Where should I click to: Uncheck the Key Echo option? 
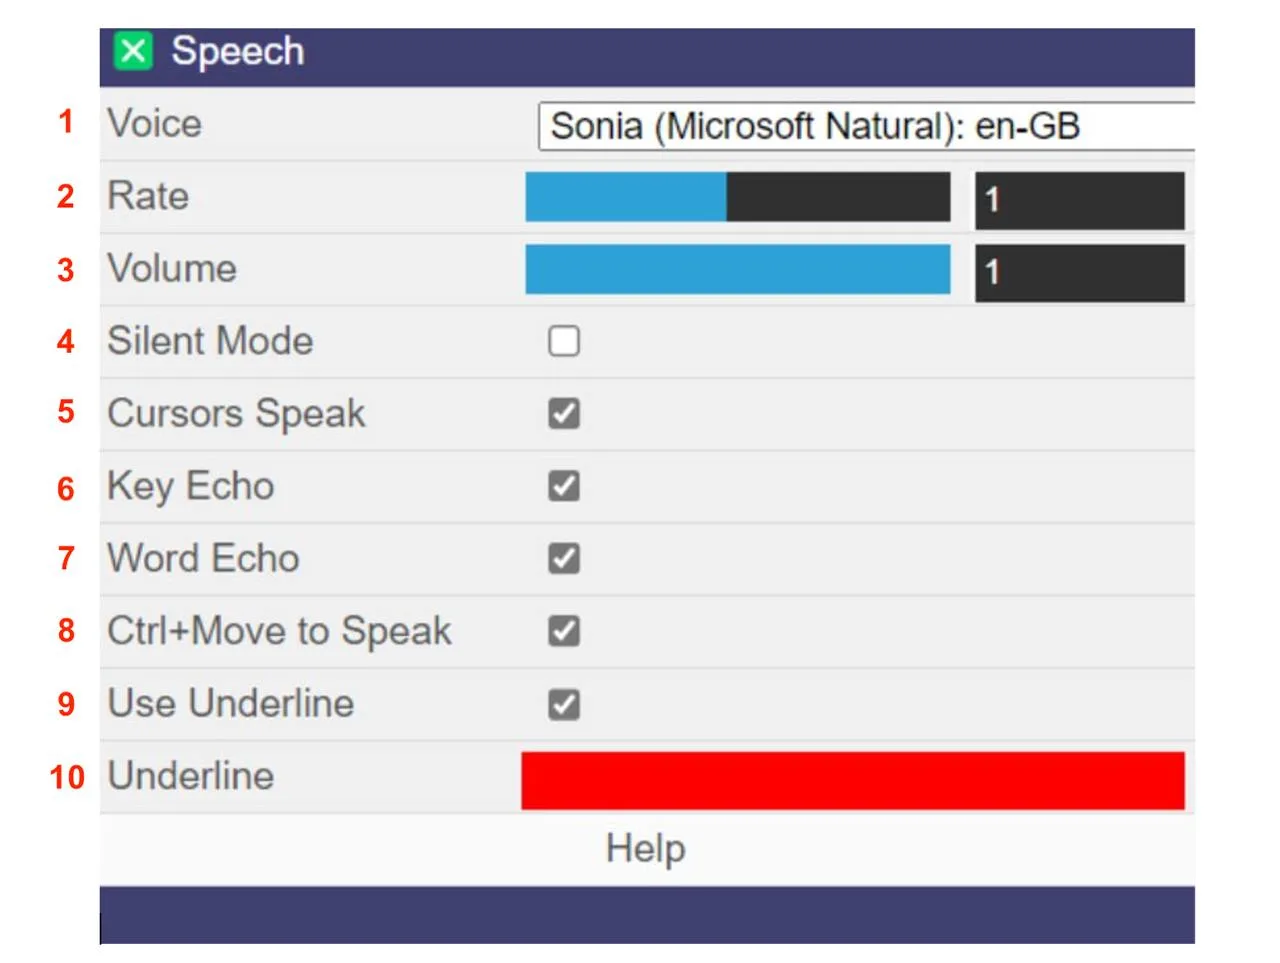pyautogui.click(x=563, y=486)
